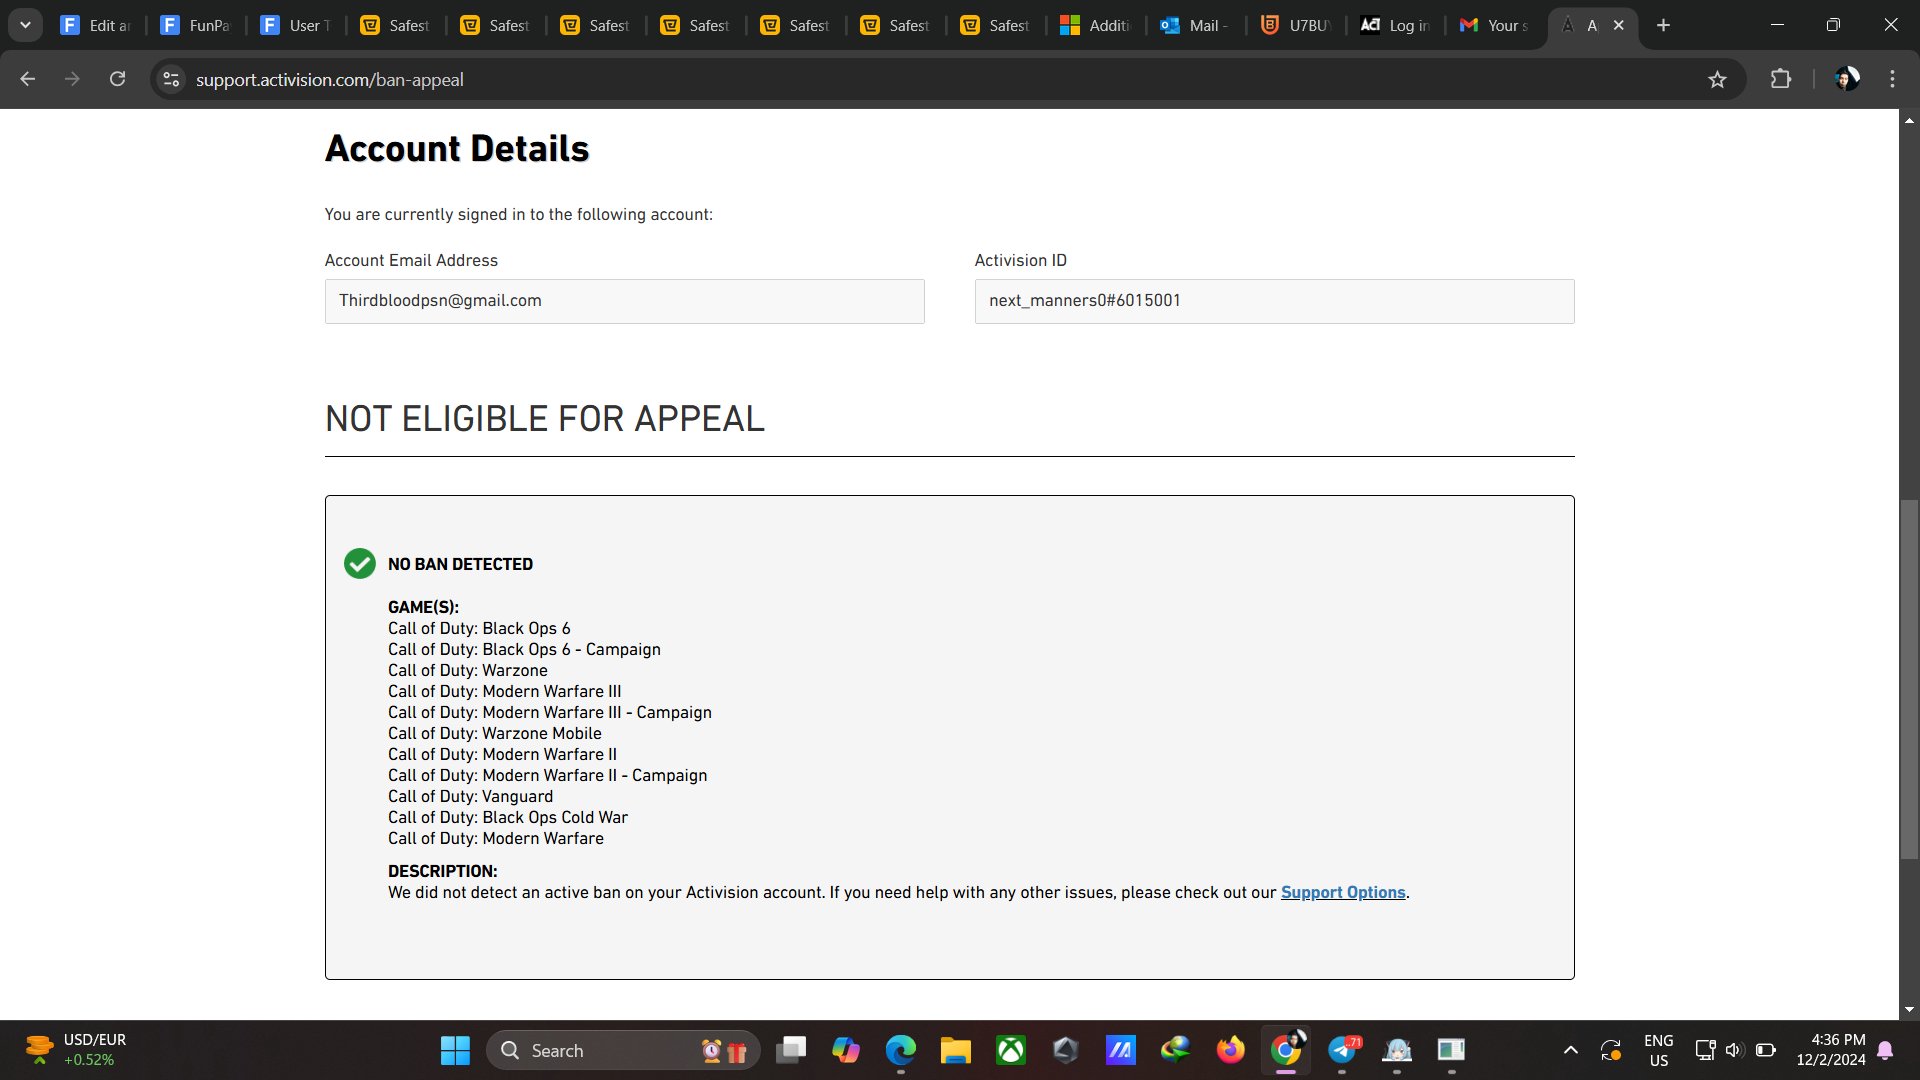Click the page scrollbar up arrow
The width and height of the screenshot is (1920, 1080).
(1909, 120)
